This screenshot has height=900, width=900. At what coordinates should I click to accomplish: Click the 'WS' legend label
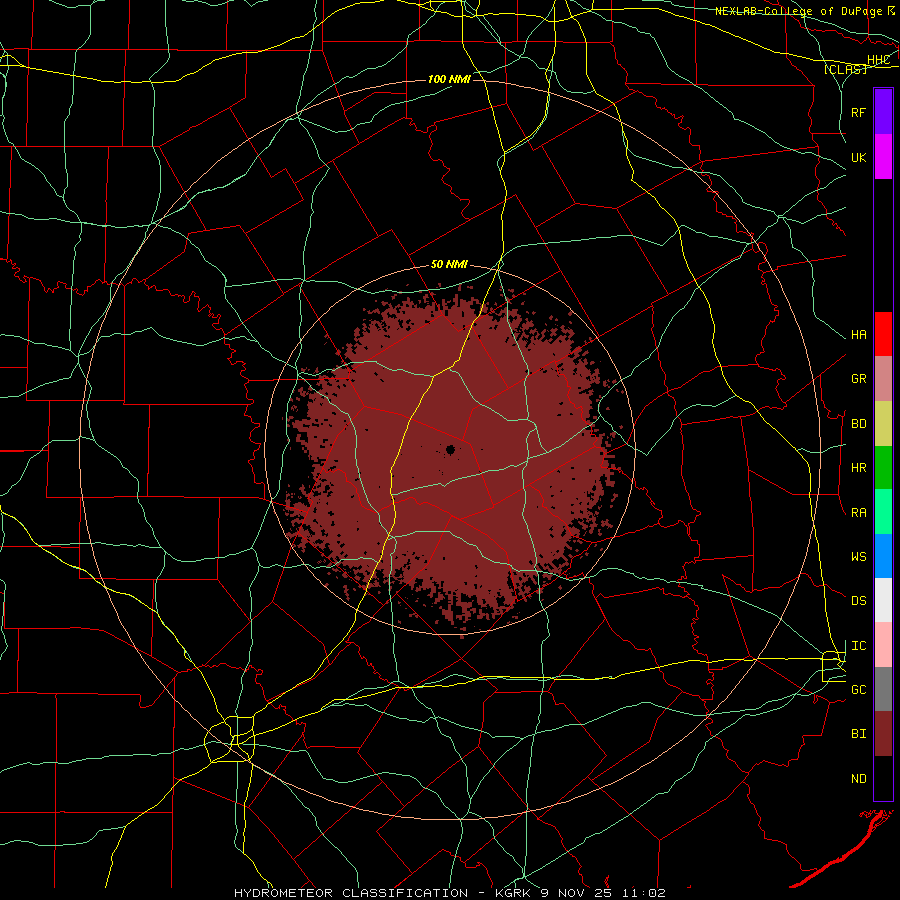[858, 557]
